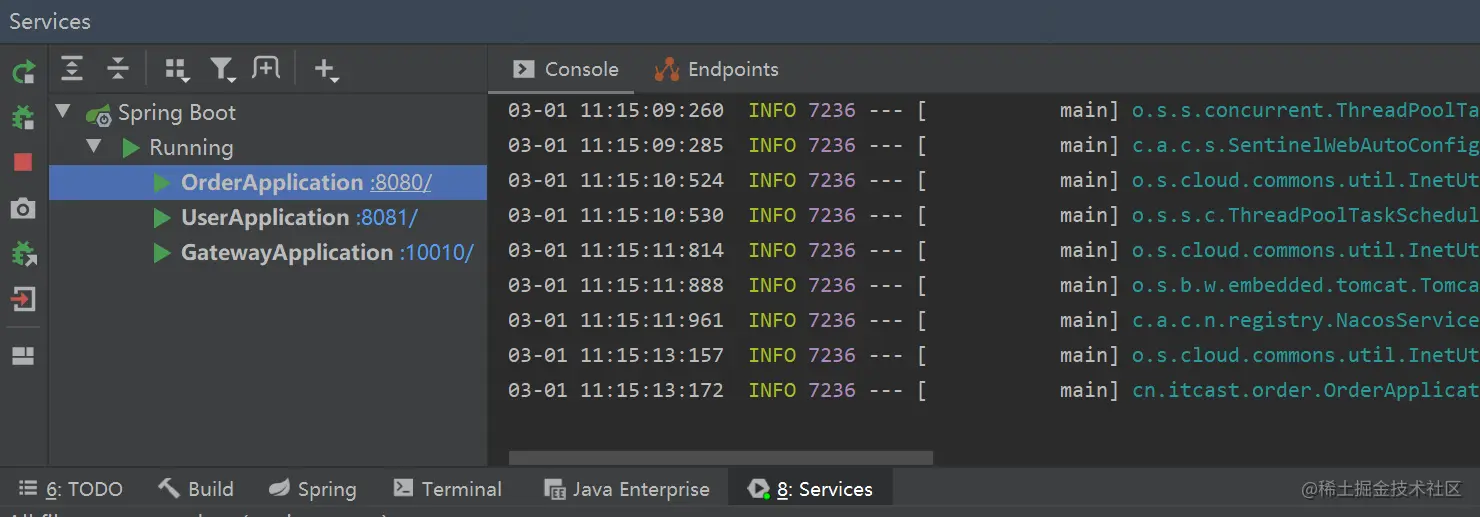Viewport: 1480px width, 517px height.
Task: Click log line with o.s.b.w.embedded.tomcat
Action: tap(993, 285)
